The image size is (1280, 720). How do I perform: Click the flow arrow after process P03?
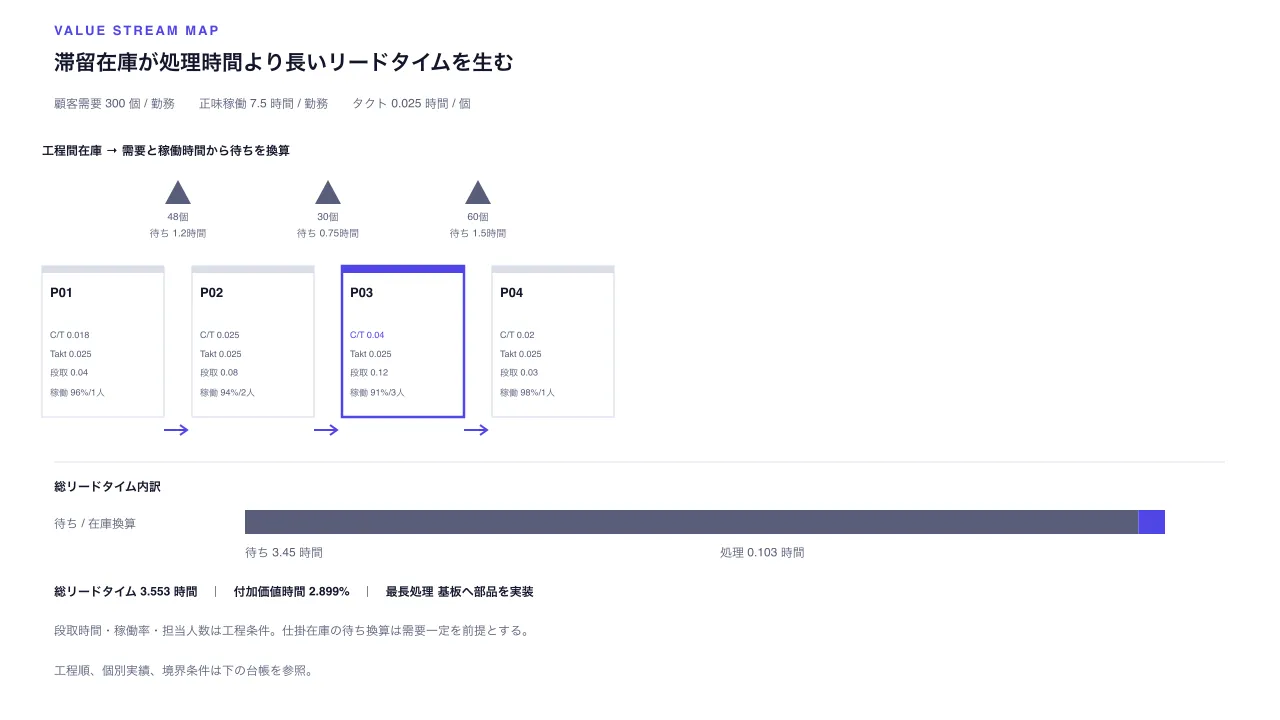coord(477,430)
